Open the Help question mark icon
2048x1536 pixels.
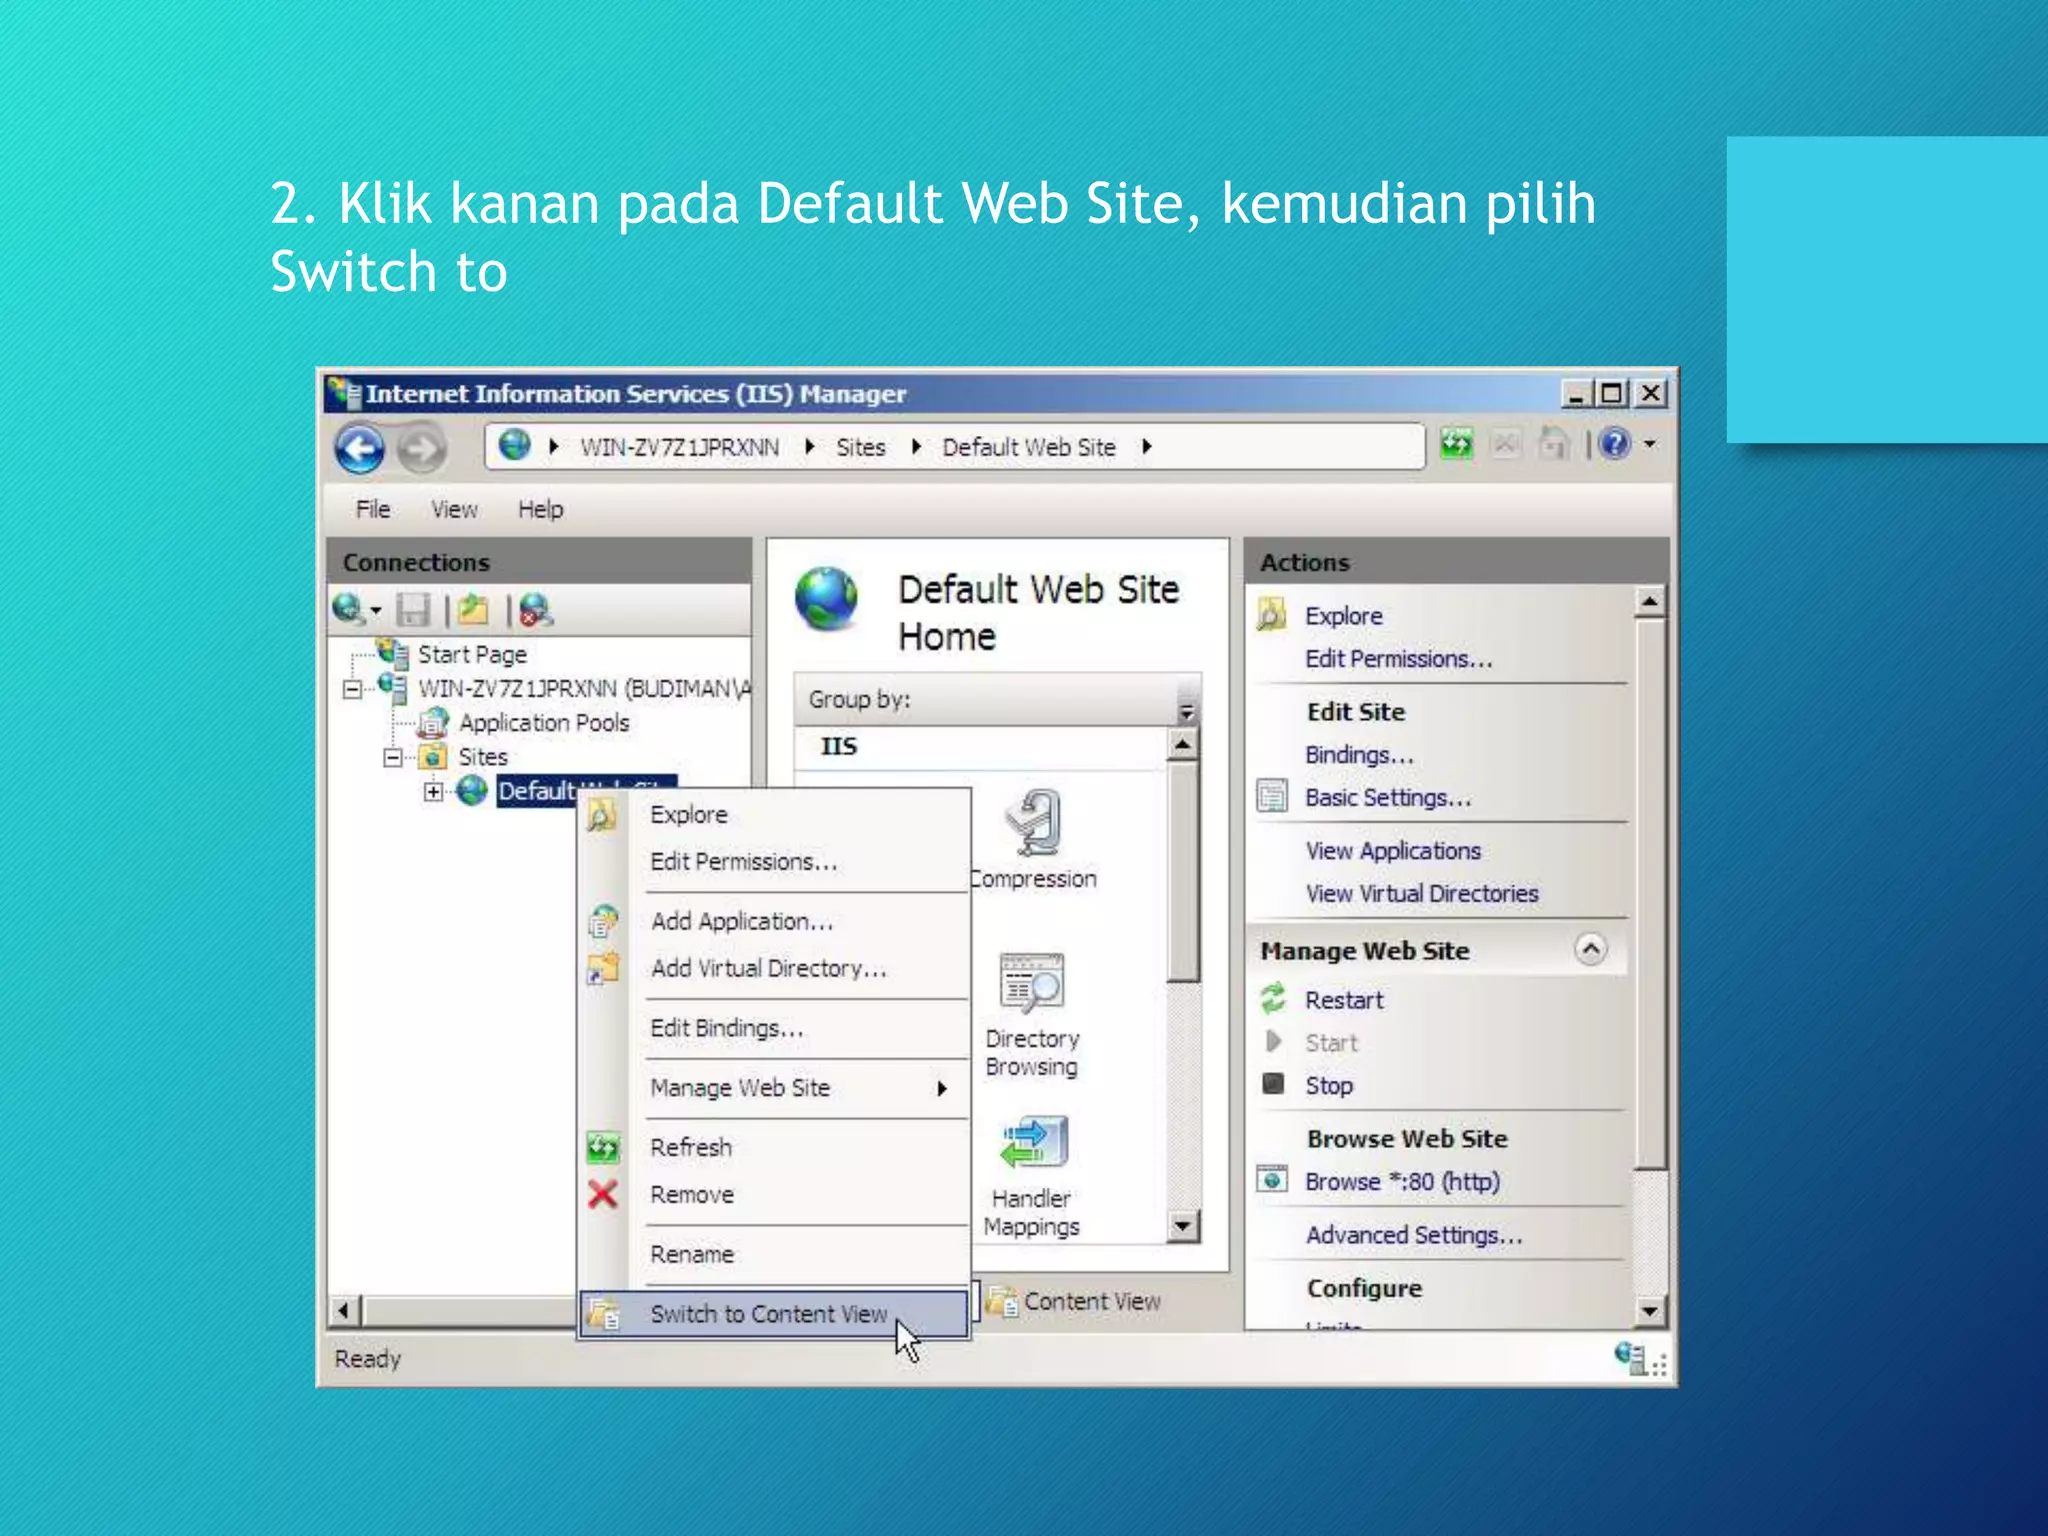[x=1615, y=443]
